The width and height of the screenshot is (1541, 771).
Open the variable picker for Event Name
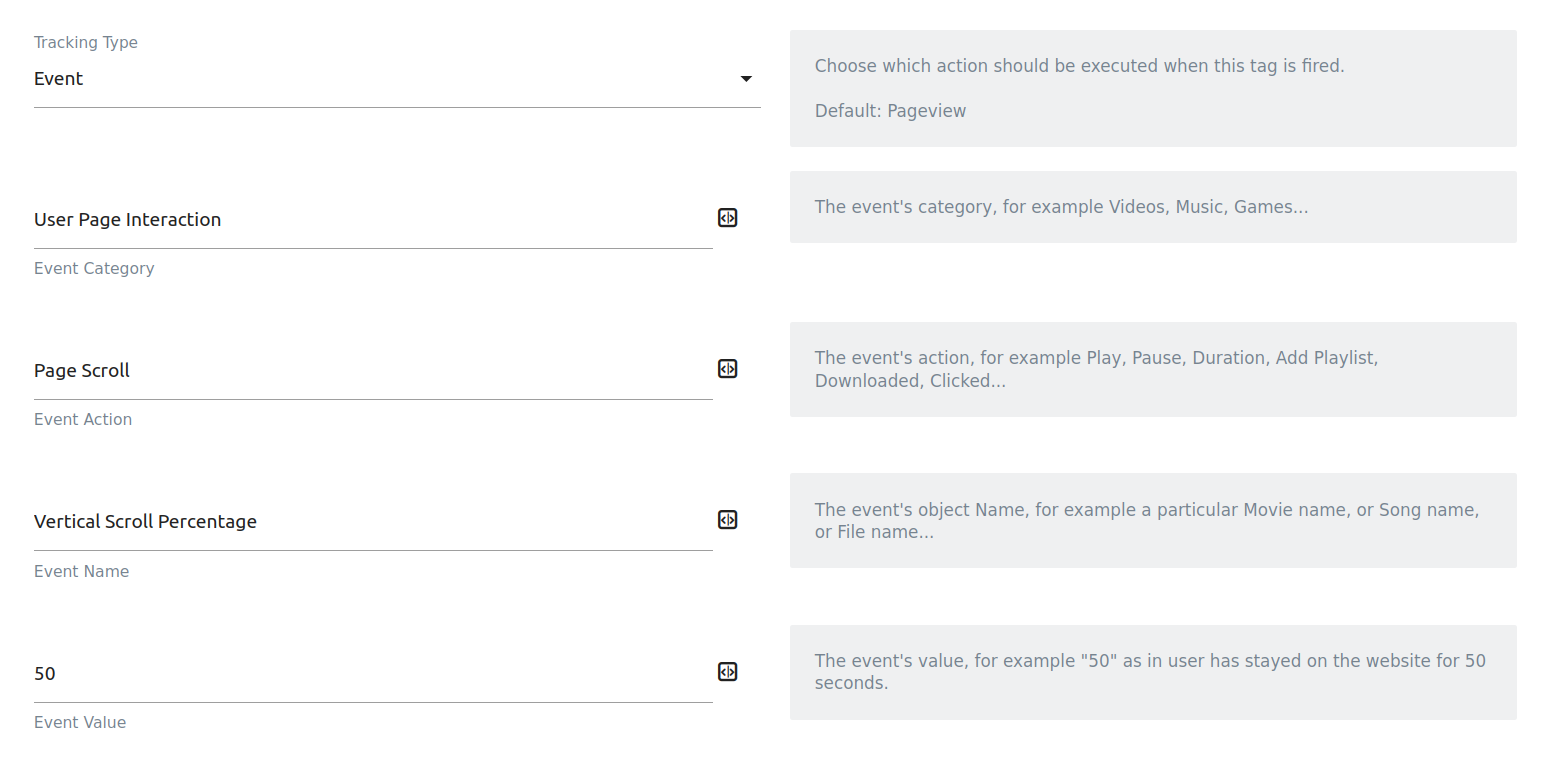(727, 520)
